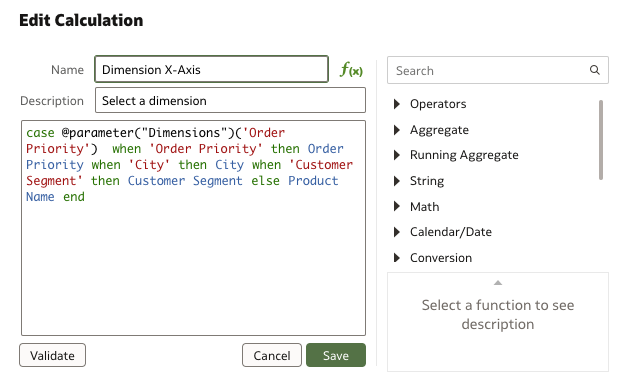Save the calculation
625x392 pixels.
pyautogui.click(x=336, y=355)
